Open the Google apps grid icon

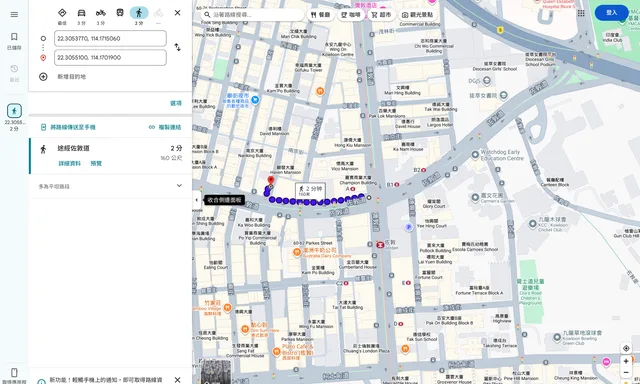coord(581,13)
